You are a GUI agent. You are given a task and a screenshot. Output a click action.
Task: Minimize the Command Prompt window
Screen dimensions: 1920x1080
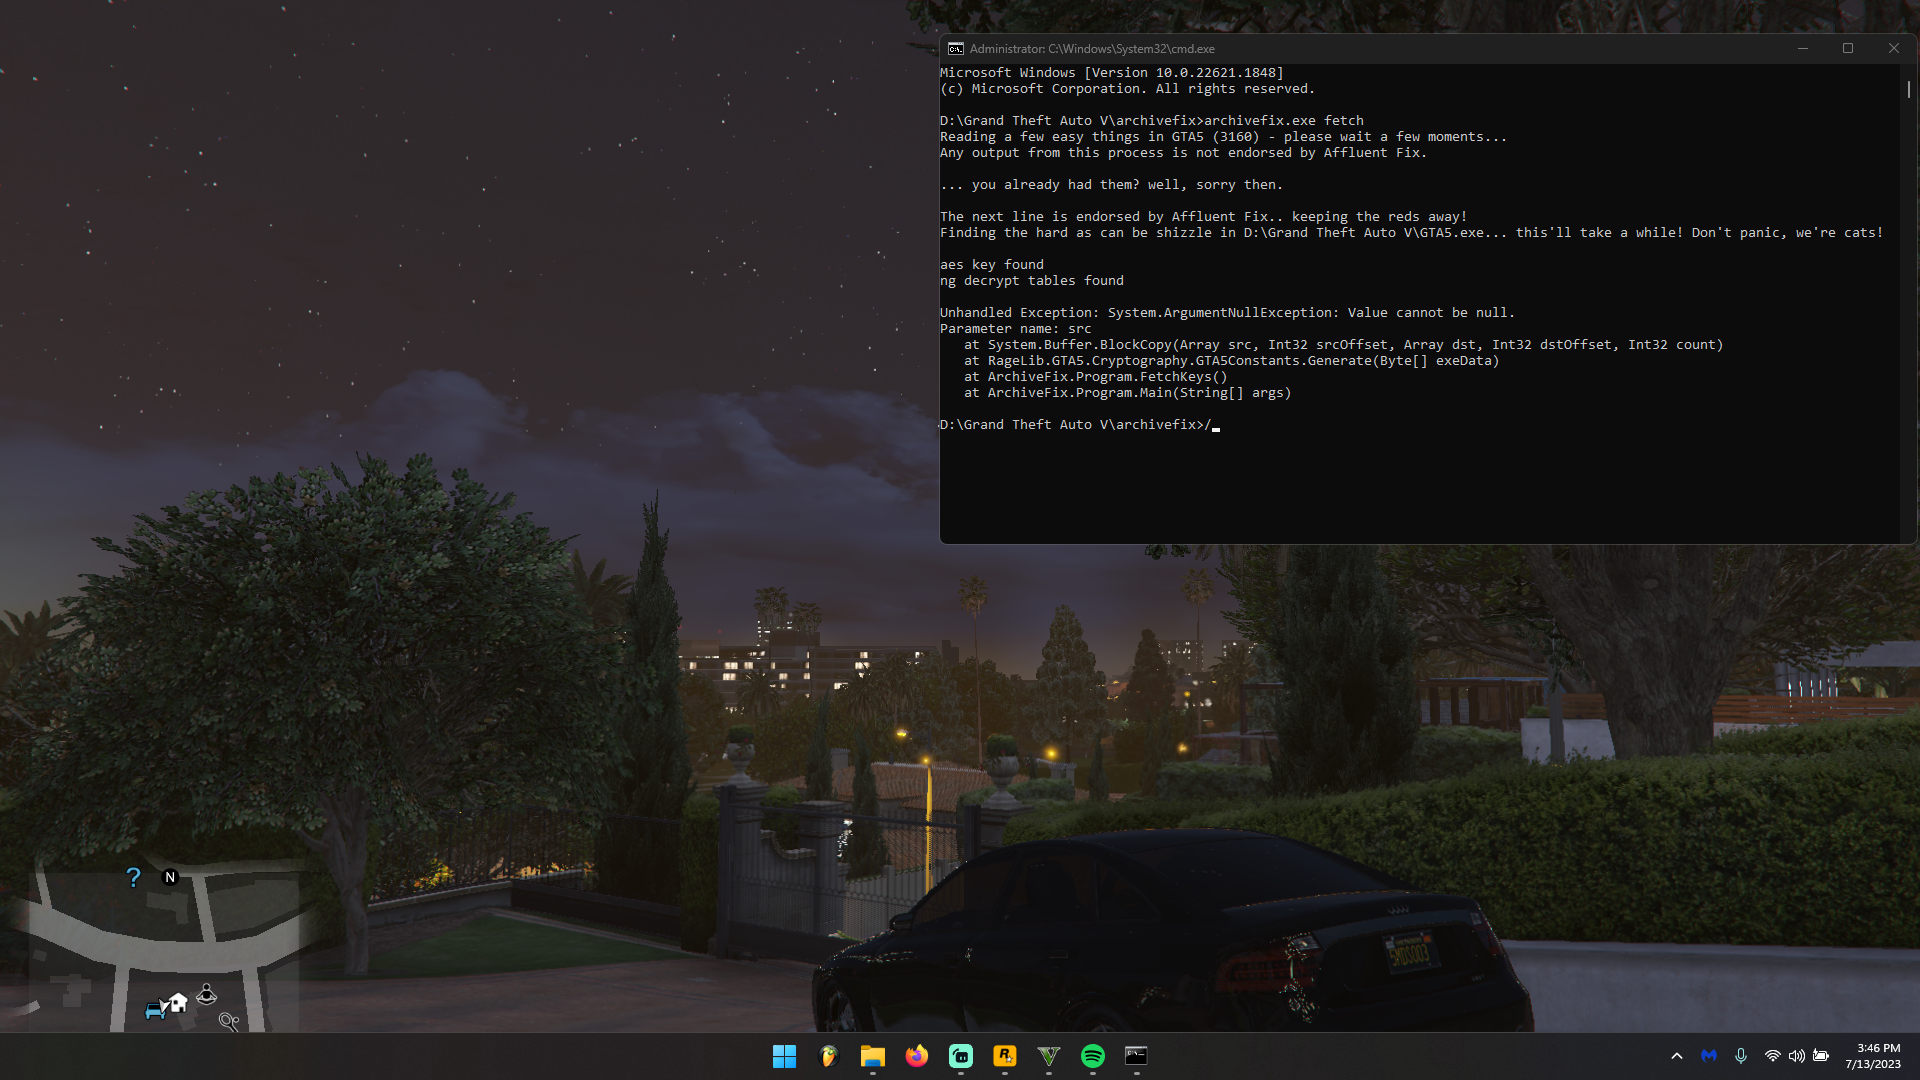tap(1803, 47)
